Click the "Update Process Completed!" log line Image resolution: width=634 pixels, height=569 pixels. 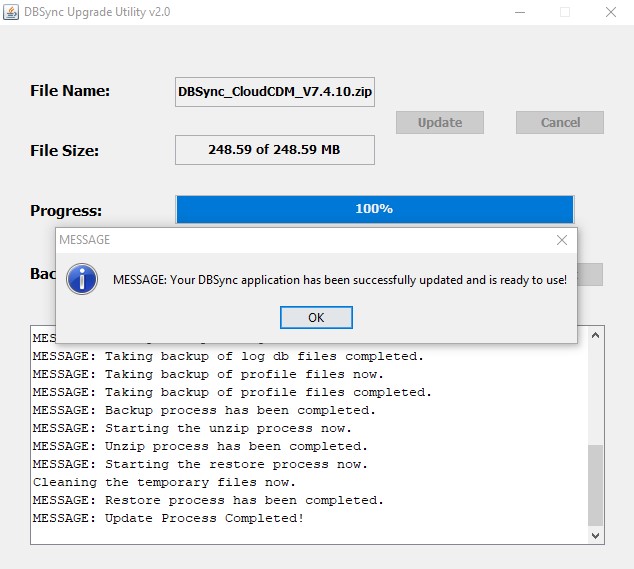(168, 518)
